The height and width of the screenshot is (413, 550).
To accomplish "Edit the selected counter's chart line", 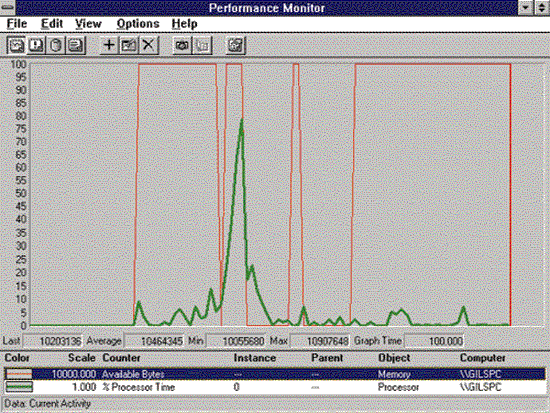I will pyautogui.click(x=129, y=45).
